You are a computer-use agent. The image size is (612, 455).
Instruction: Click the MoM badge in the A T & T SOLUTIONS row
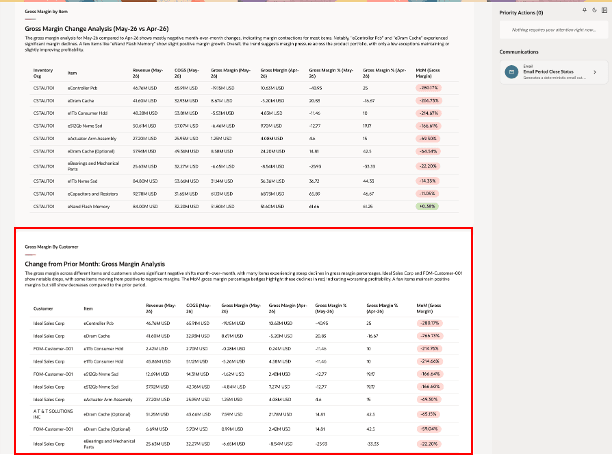coord(429,414)
